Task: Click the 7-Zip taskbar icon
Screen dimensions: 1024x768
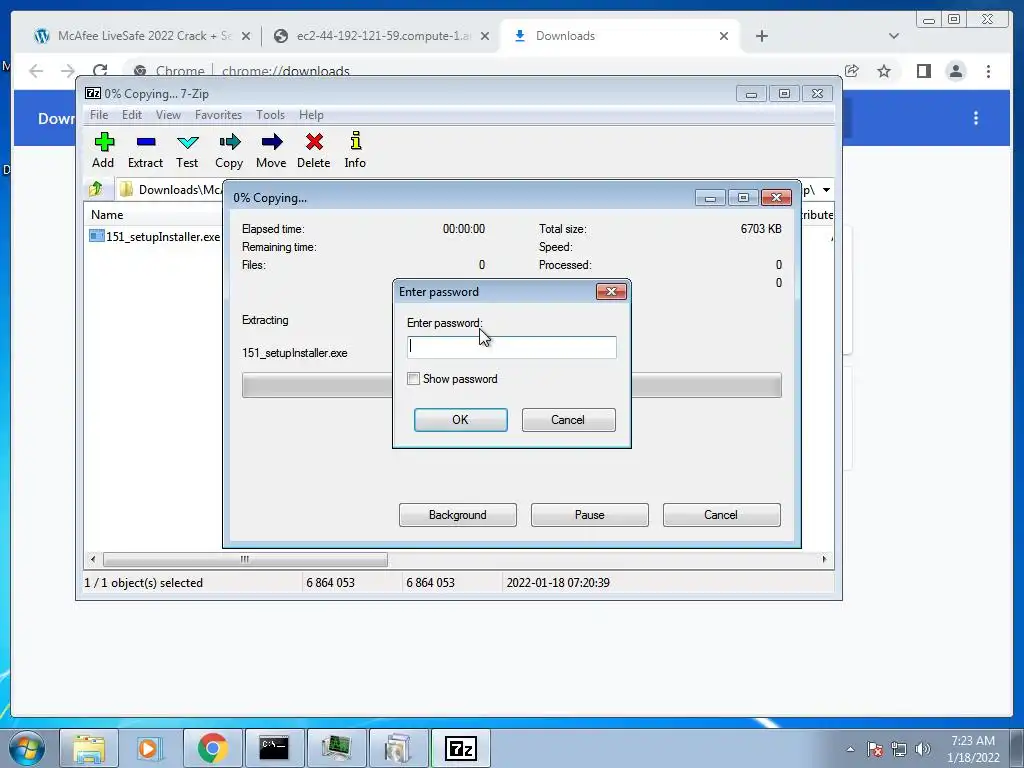Action: point(460,748)
